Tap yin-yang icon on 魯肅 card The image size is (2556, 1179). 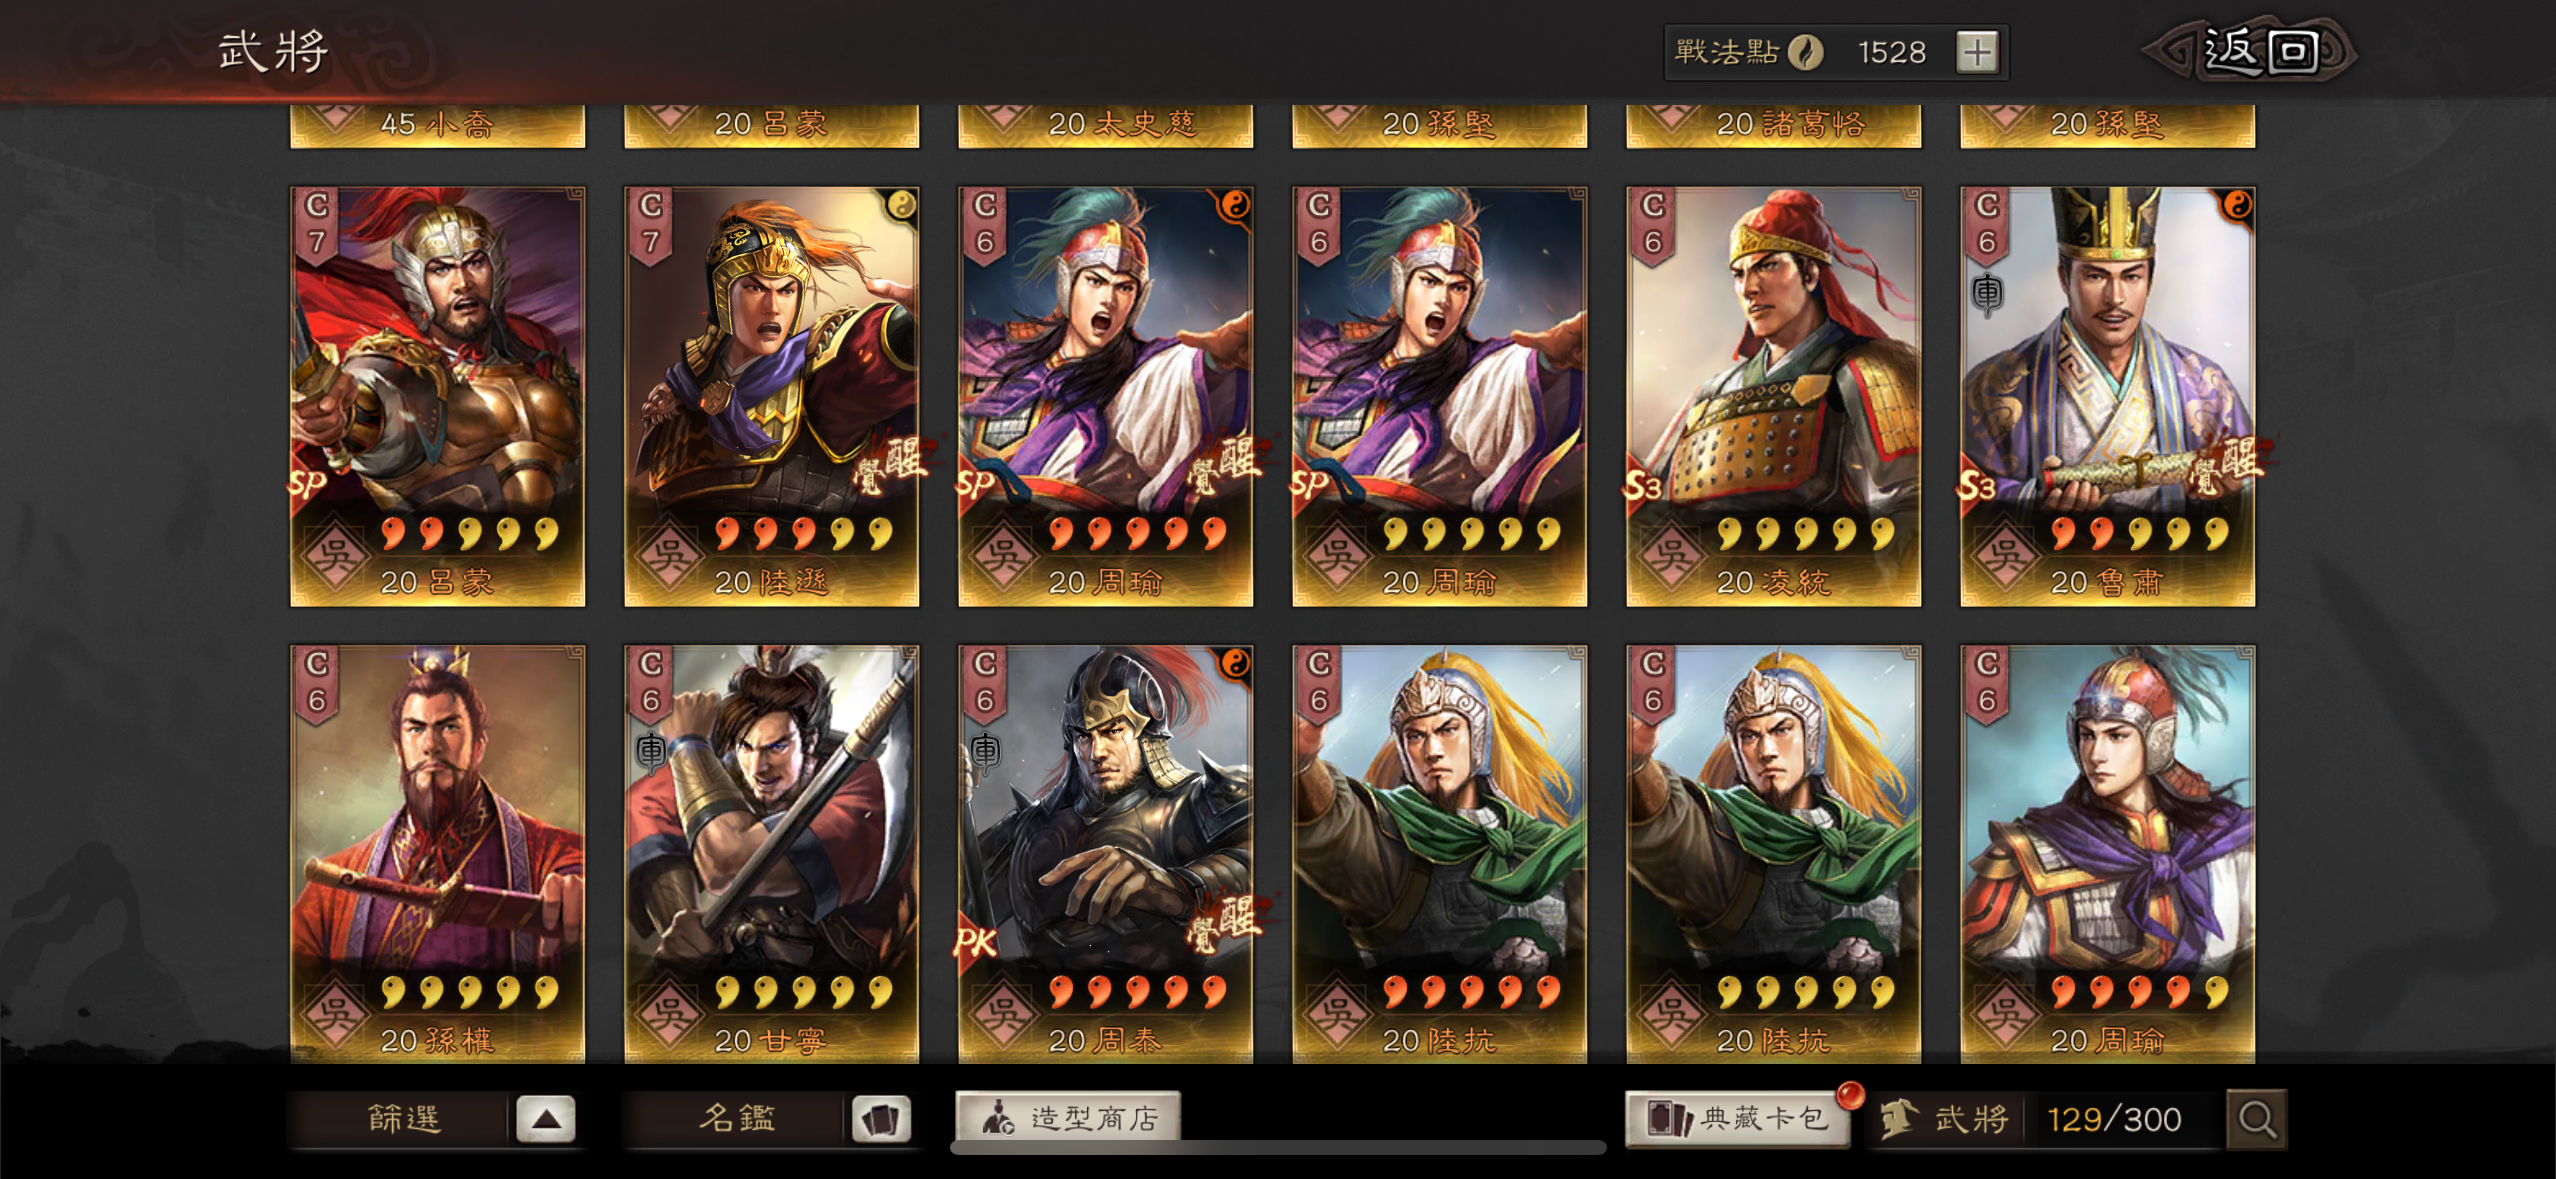coord(2237,205)
